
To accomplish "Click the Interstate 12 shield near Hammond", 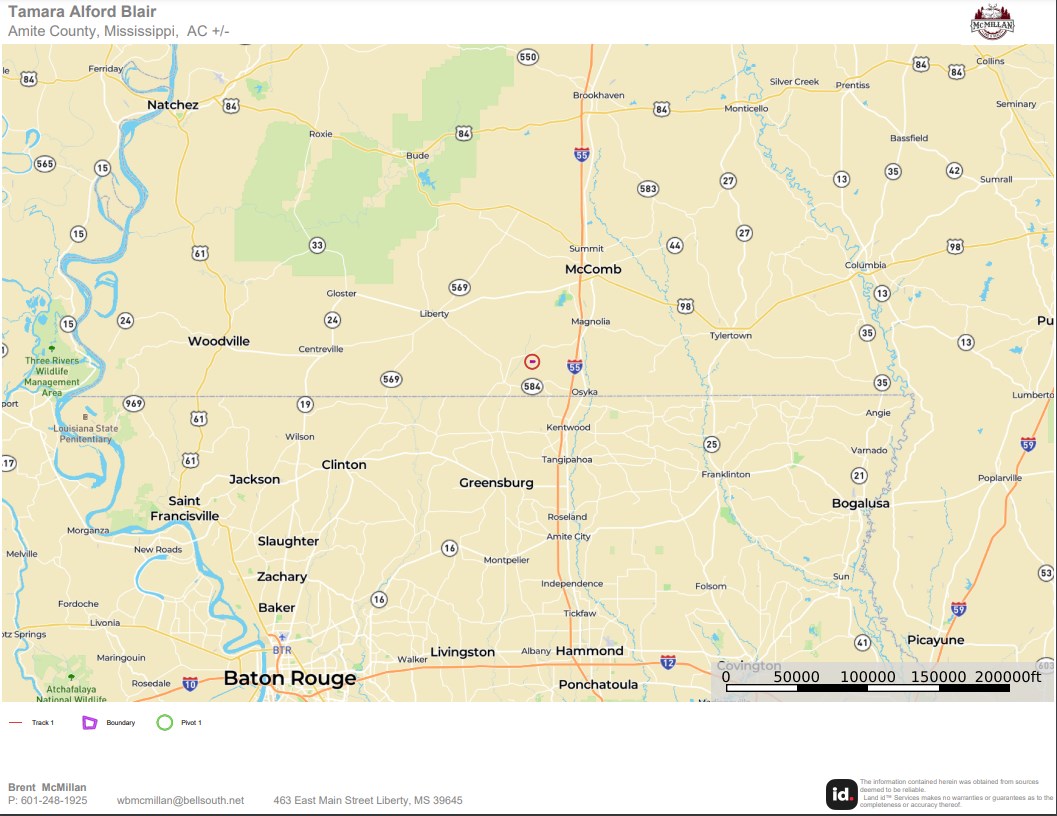I will click(668, 662).
